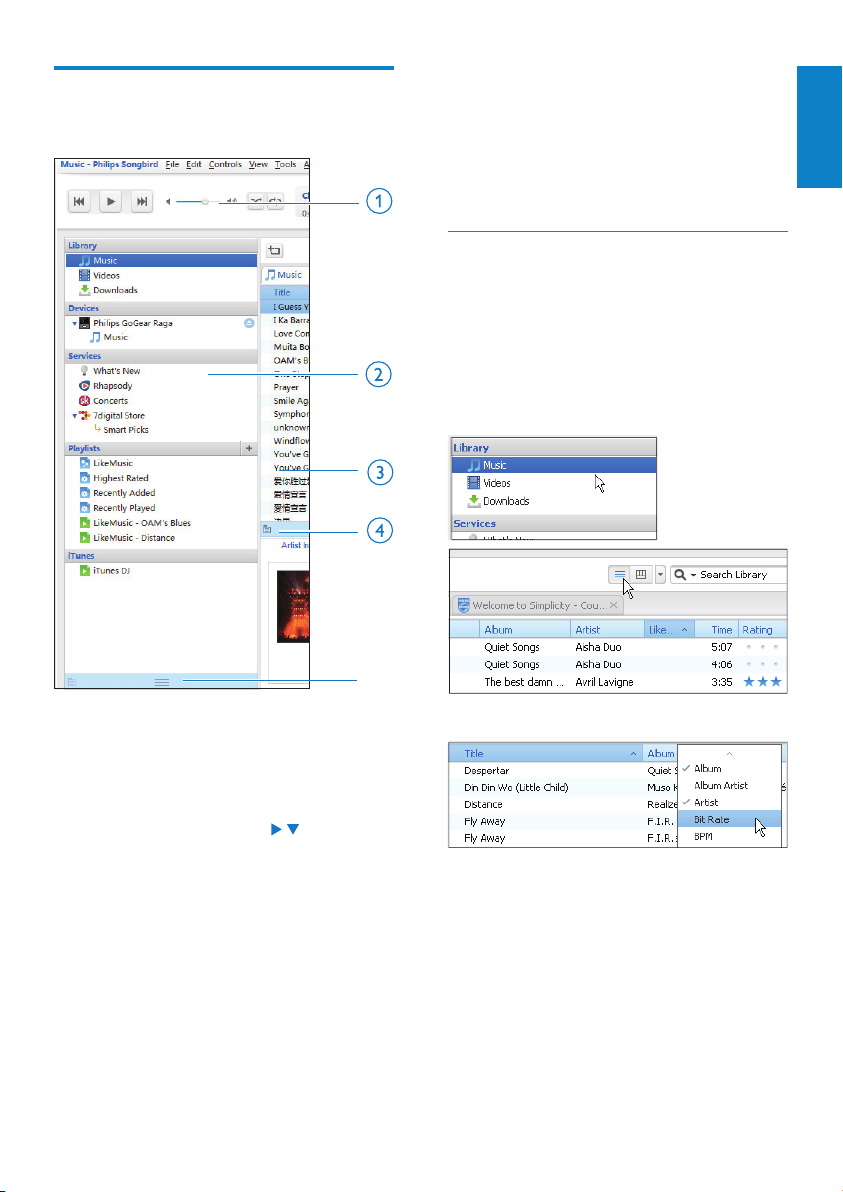
Task: Collapse the 7digital Store node
Action: [x=74, y=416]
